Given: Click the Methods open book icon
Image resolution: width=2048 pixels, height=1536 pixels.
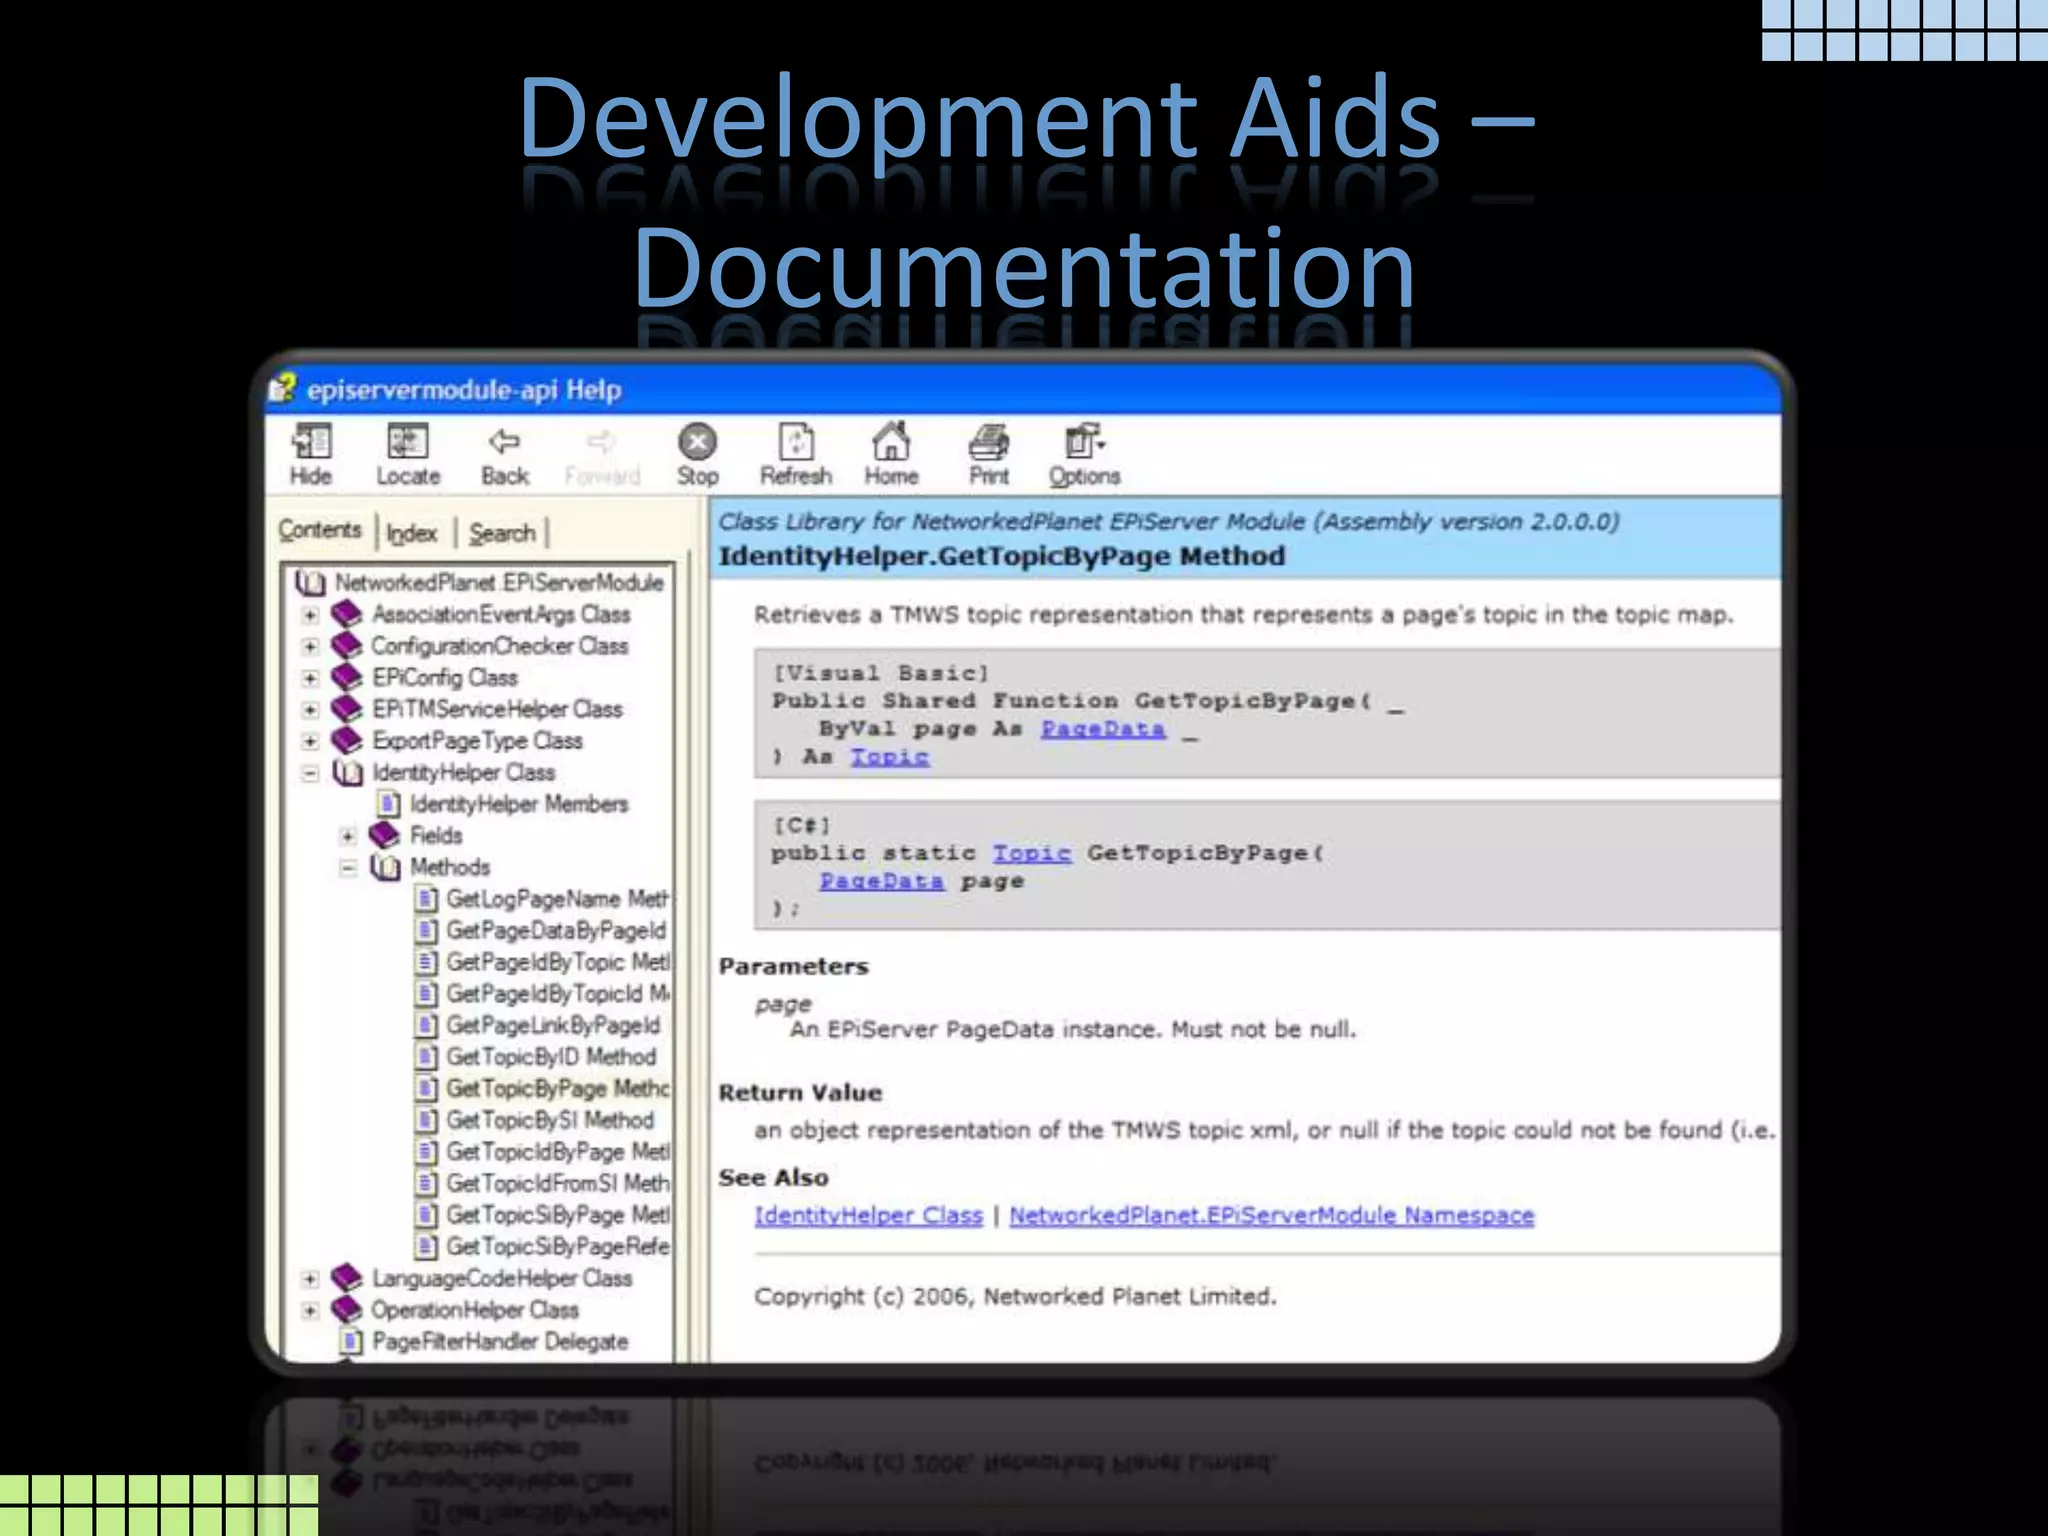Looking at the screenshot, I should [385, 867].
